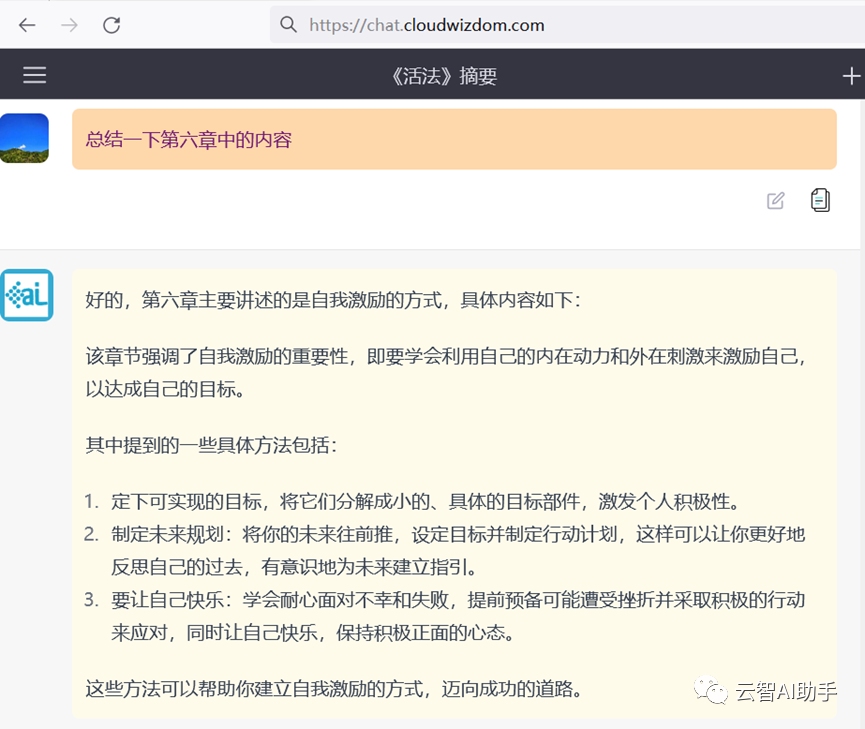865x729 pixels.
Task: Open the hamburger menu in the header
Action: [x=34, y=75]
